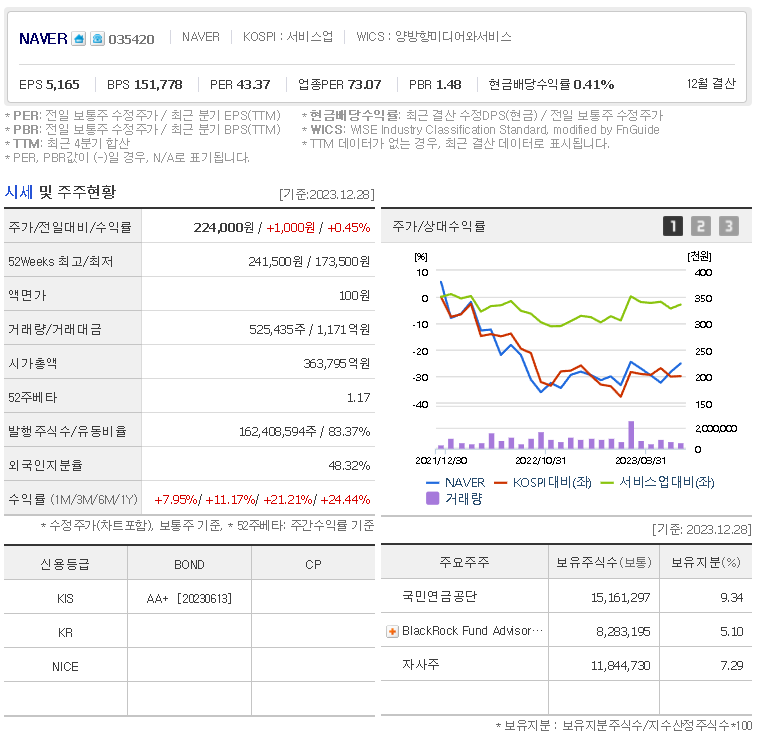Expand BlackRock Fund Advisor shareholder row
The height and width of the screenshot is (739, 762).
[x=392, y=632]
